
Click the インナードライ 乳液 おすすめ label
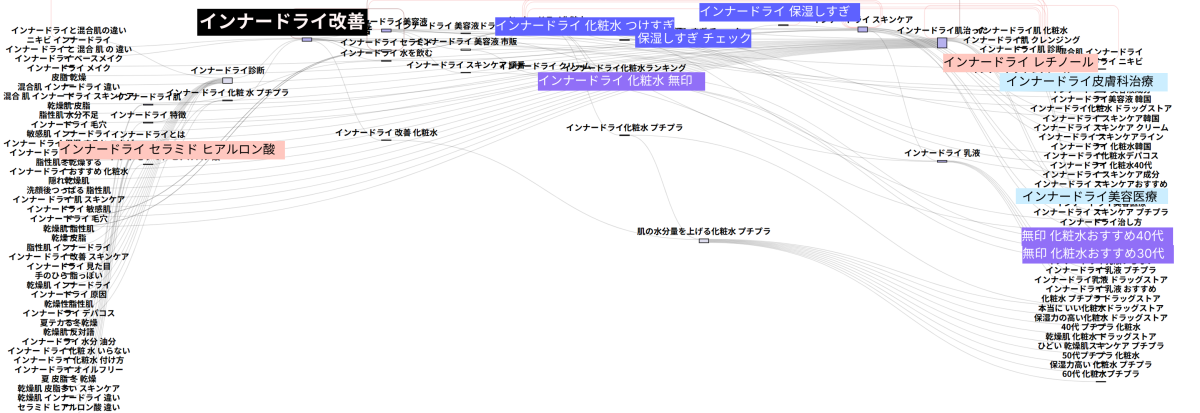click(x=1100, y=289)
